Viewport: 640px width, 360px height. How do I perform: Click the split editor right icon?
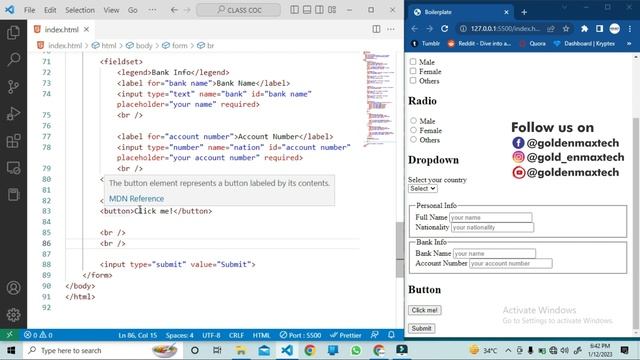point(376,29)
